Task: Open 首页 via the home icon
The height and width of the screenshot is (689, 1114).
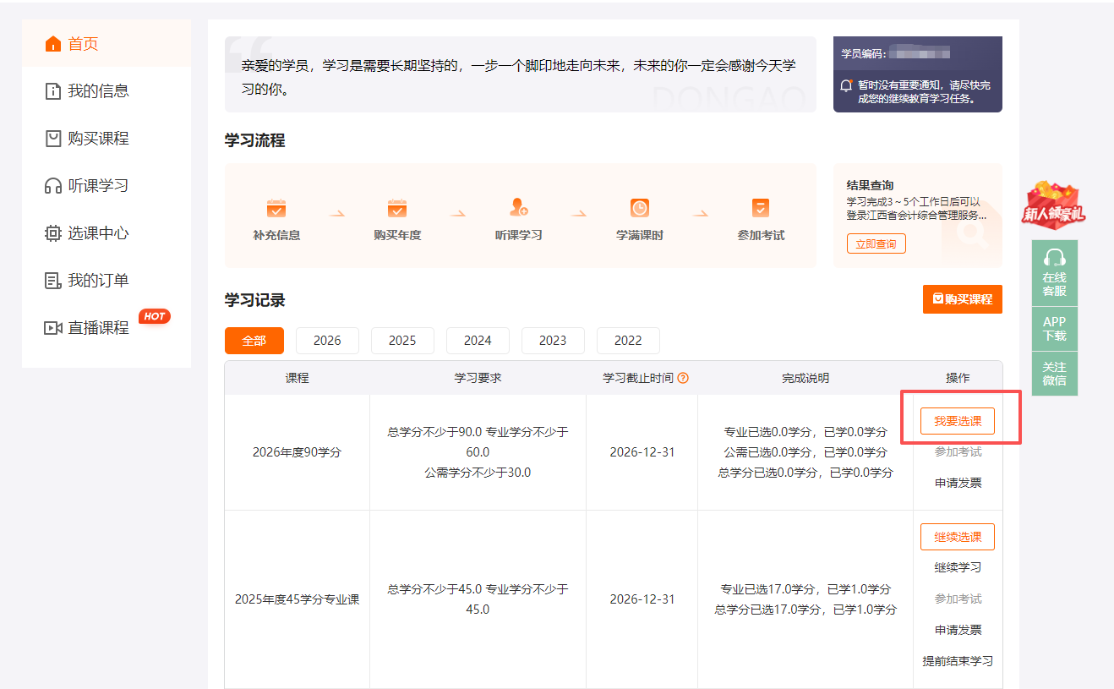Action: (53, 44)
